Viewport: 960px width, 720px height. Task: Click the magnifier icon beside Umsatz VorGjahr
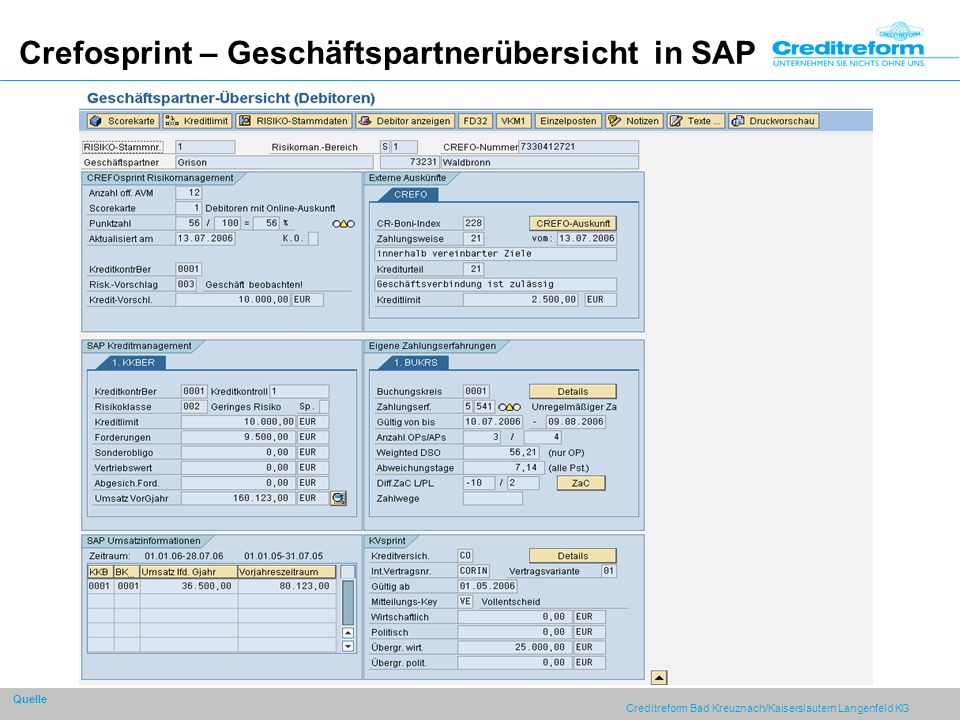pyautogui.click(x=339, y=498)
